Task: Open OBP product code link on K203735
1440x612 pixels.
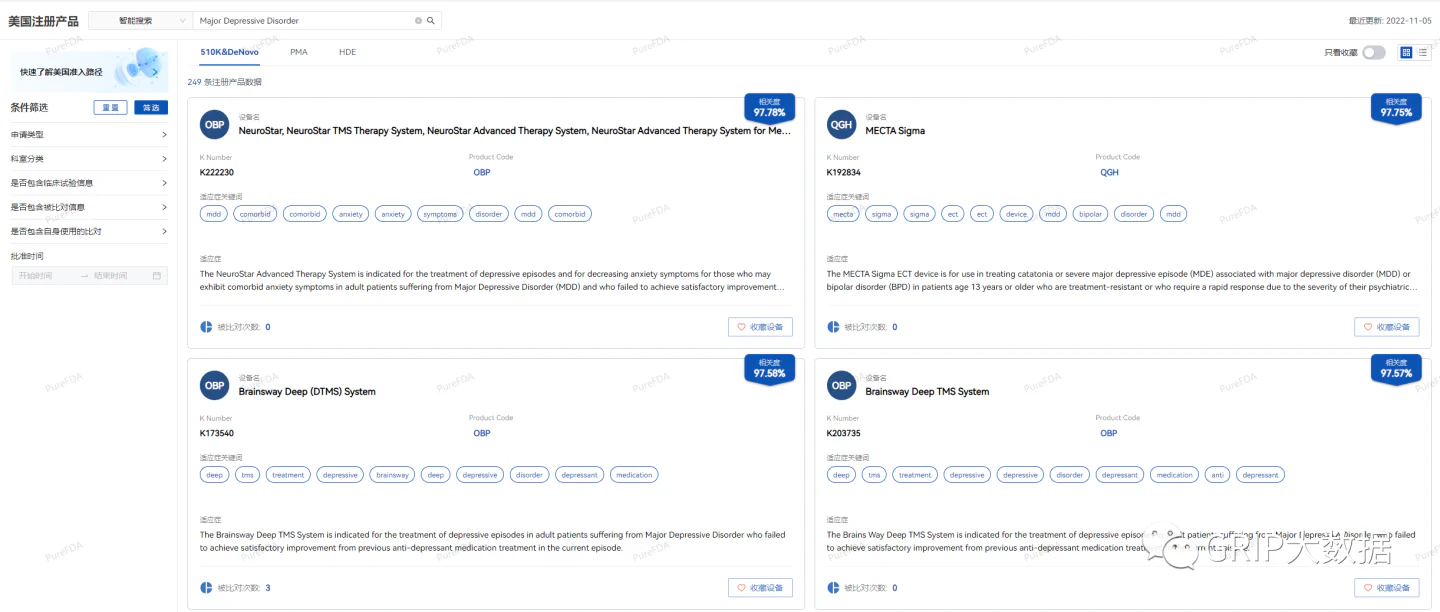Action: [1109, 433]
